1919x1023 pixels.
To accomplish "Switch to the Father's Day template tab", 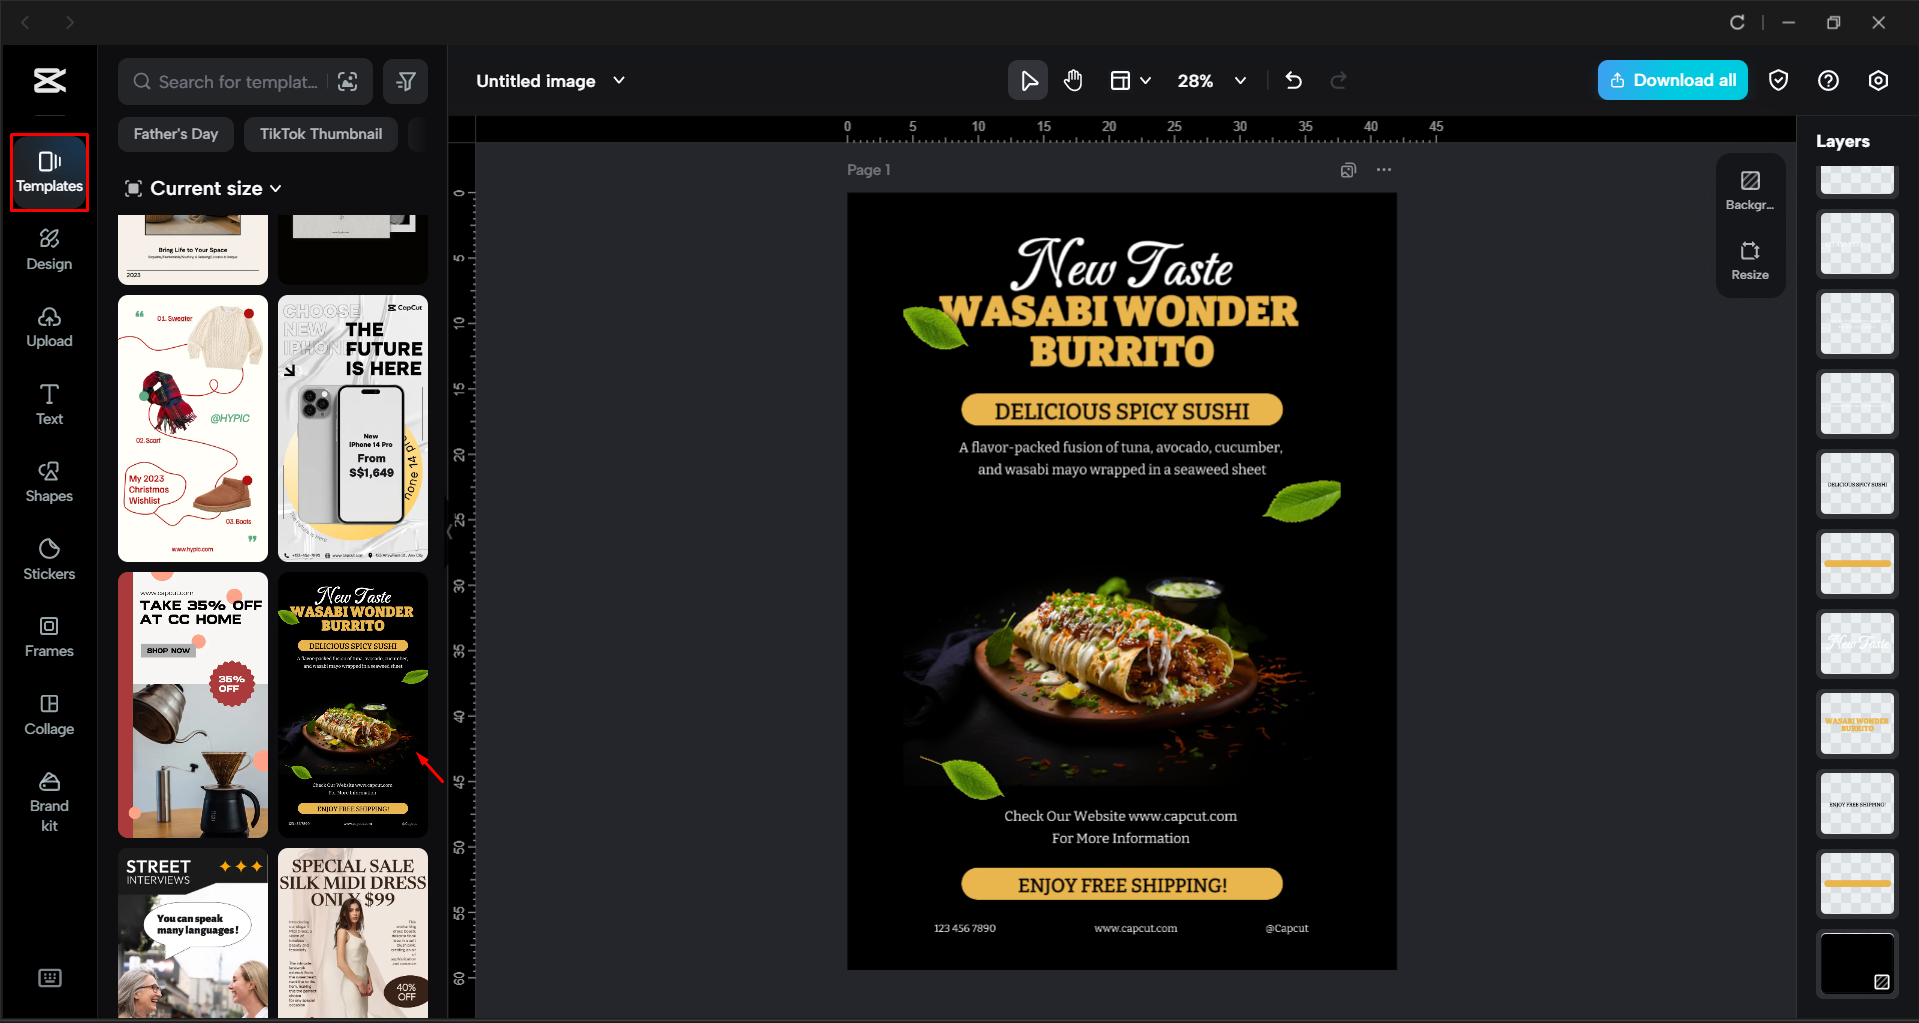I will [x=175, y=133].
